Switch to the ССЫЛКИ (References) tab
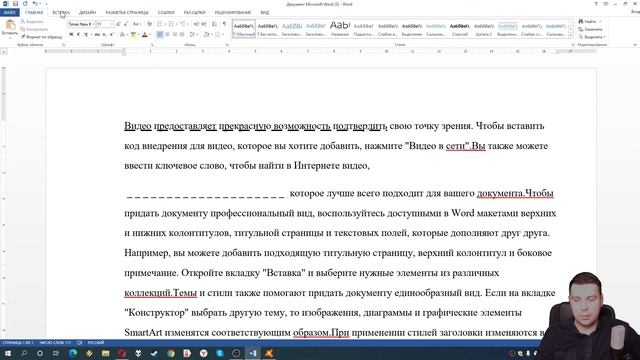 click(166, 12)
